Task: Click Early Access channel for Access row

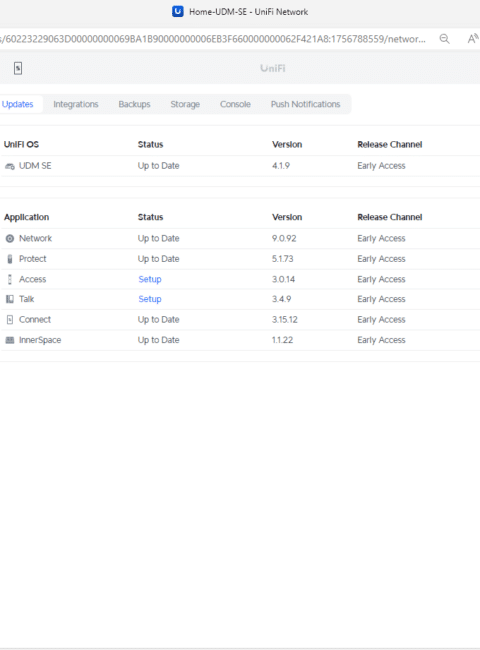Action: pyautogui.click(x=381, y=279)
